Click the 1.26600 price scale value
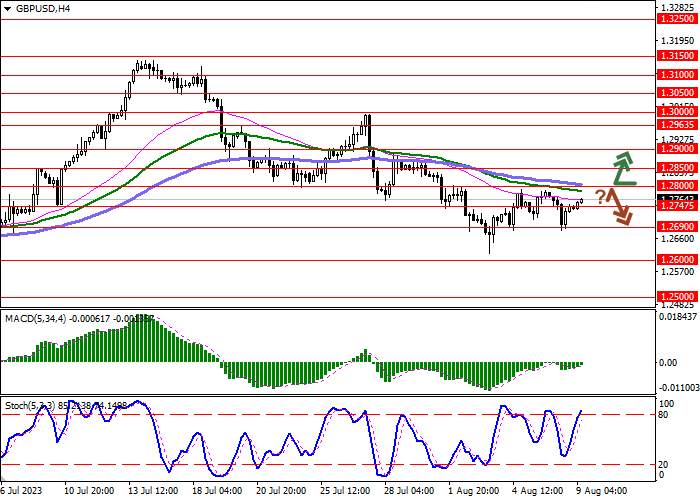 (x=678, y=239)
